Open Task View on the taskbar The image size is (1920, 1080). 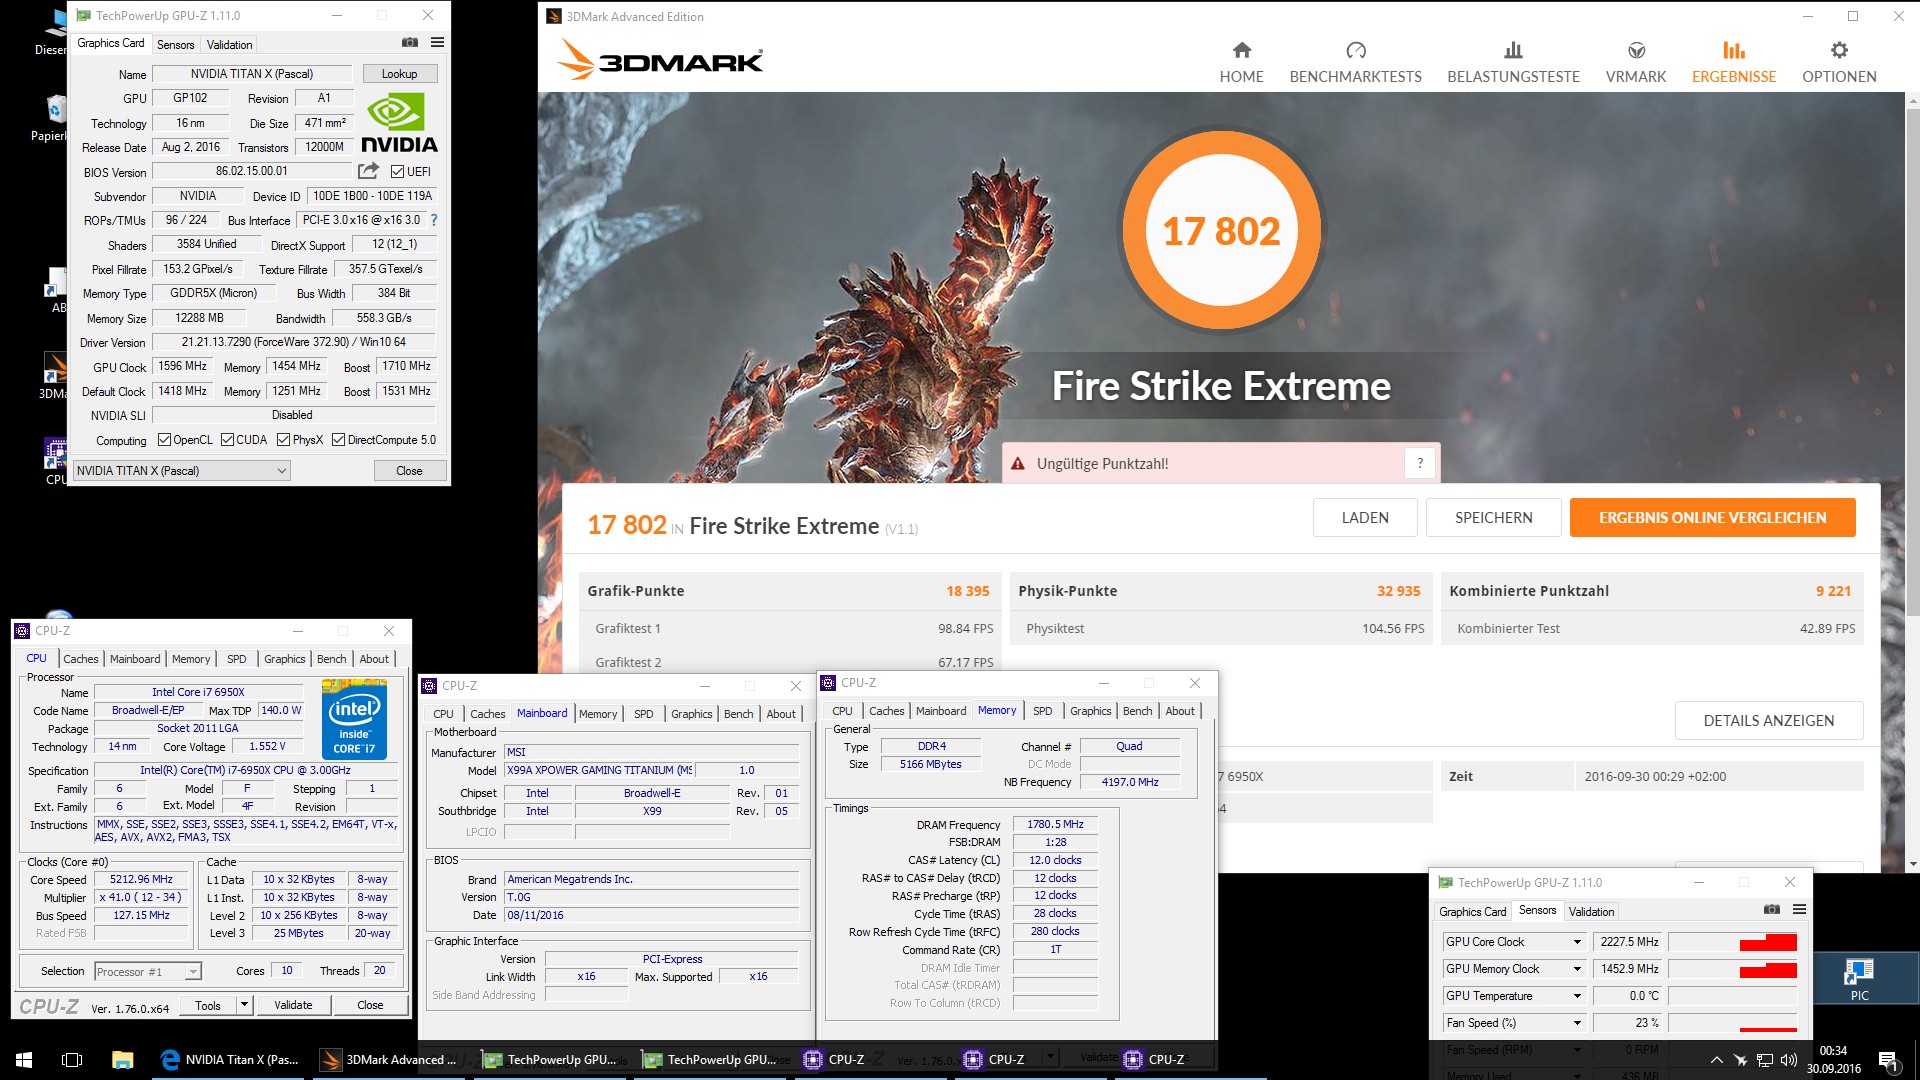pyautogui.click(x=72, y=1059)
